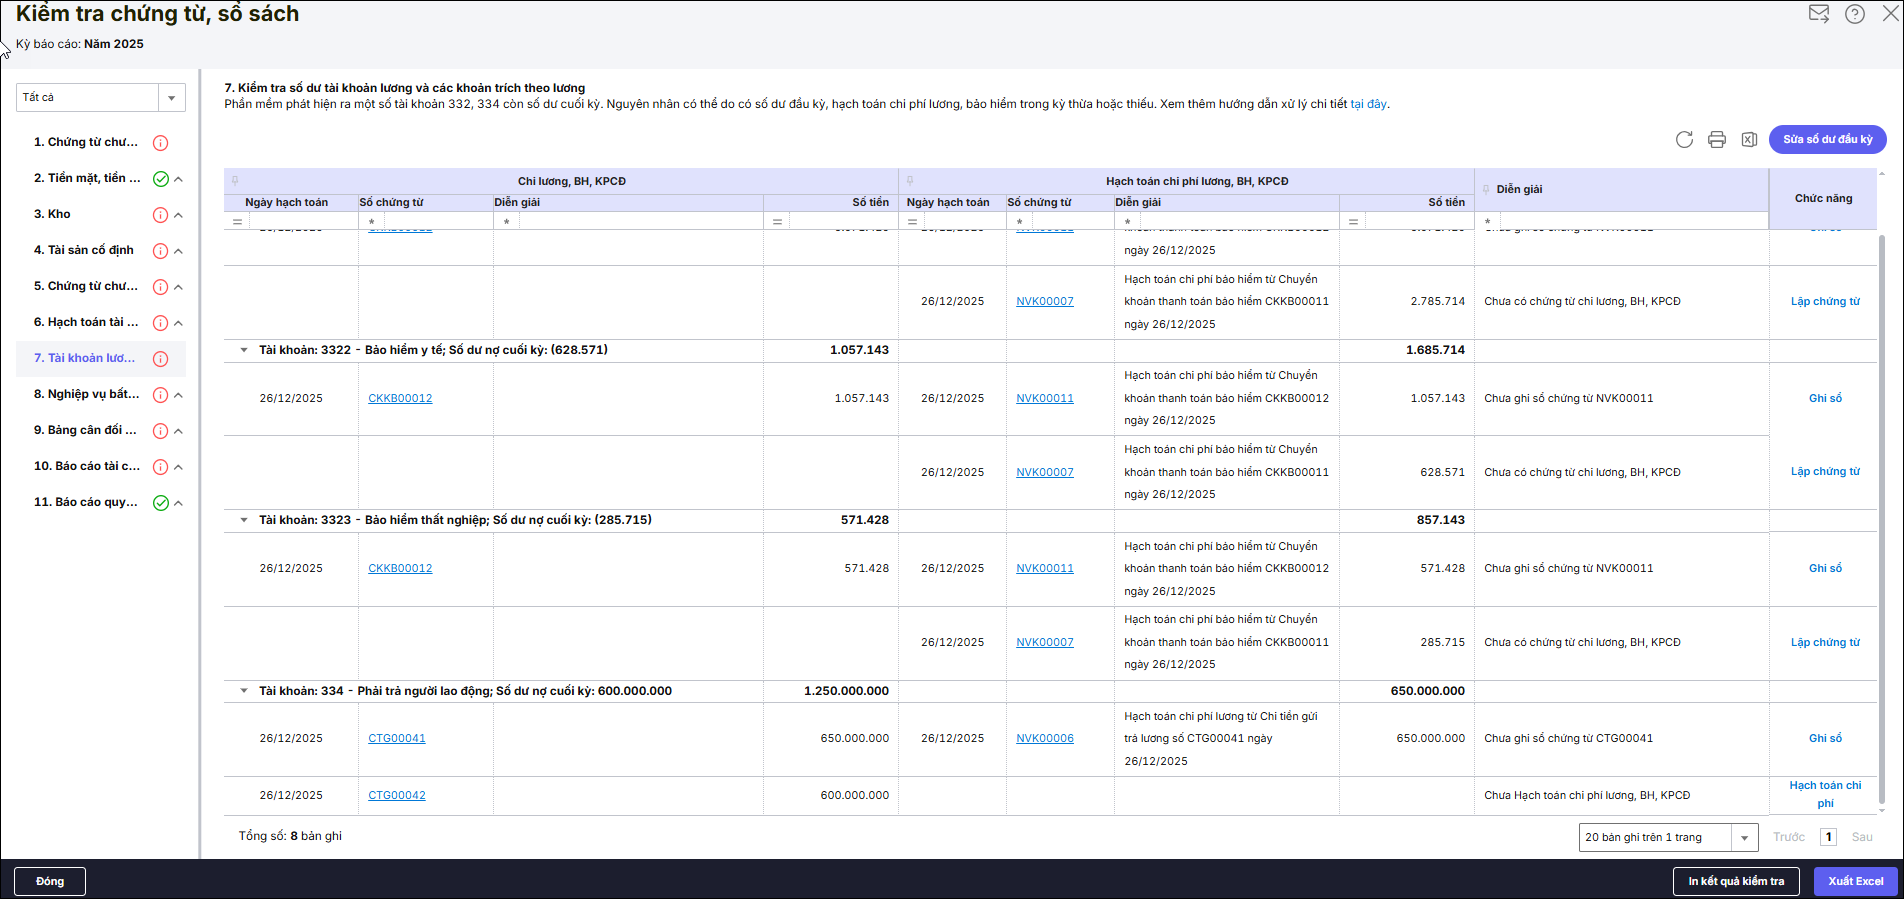The width and height of the screenshot is (1904, 899).
Task: Select 9. Bảng cân đối in the sidebar
Action: [84, 430]
